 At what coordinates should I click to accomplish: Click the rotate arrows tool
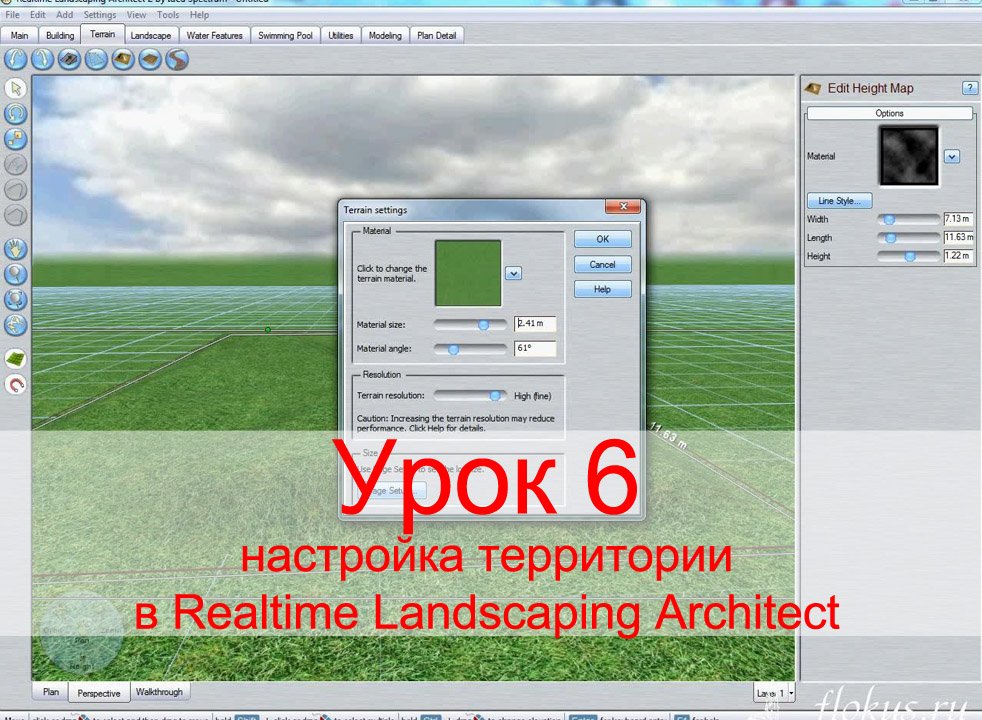point(16,113)
